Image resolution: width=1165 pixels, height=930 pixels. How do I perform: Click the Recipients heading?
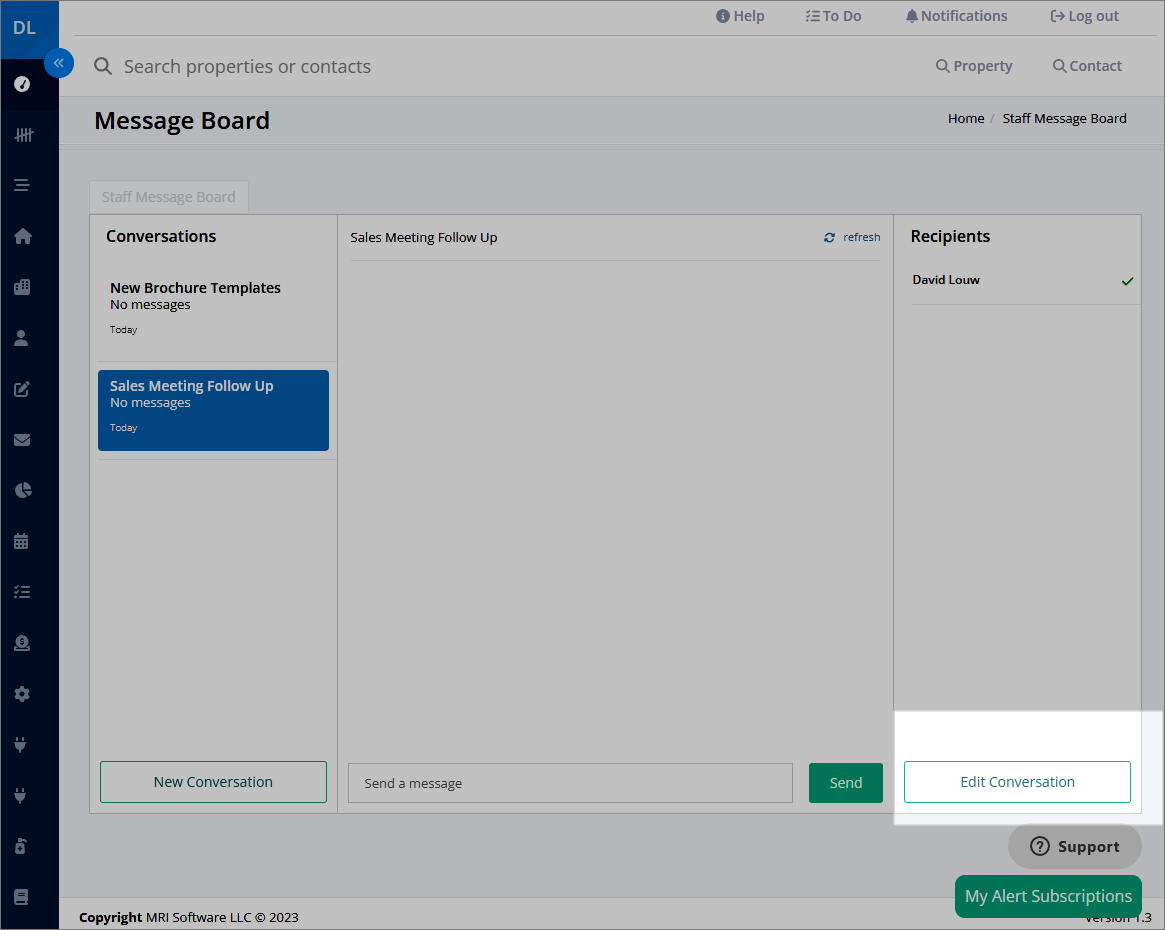(x=950, y=236)
